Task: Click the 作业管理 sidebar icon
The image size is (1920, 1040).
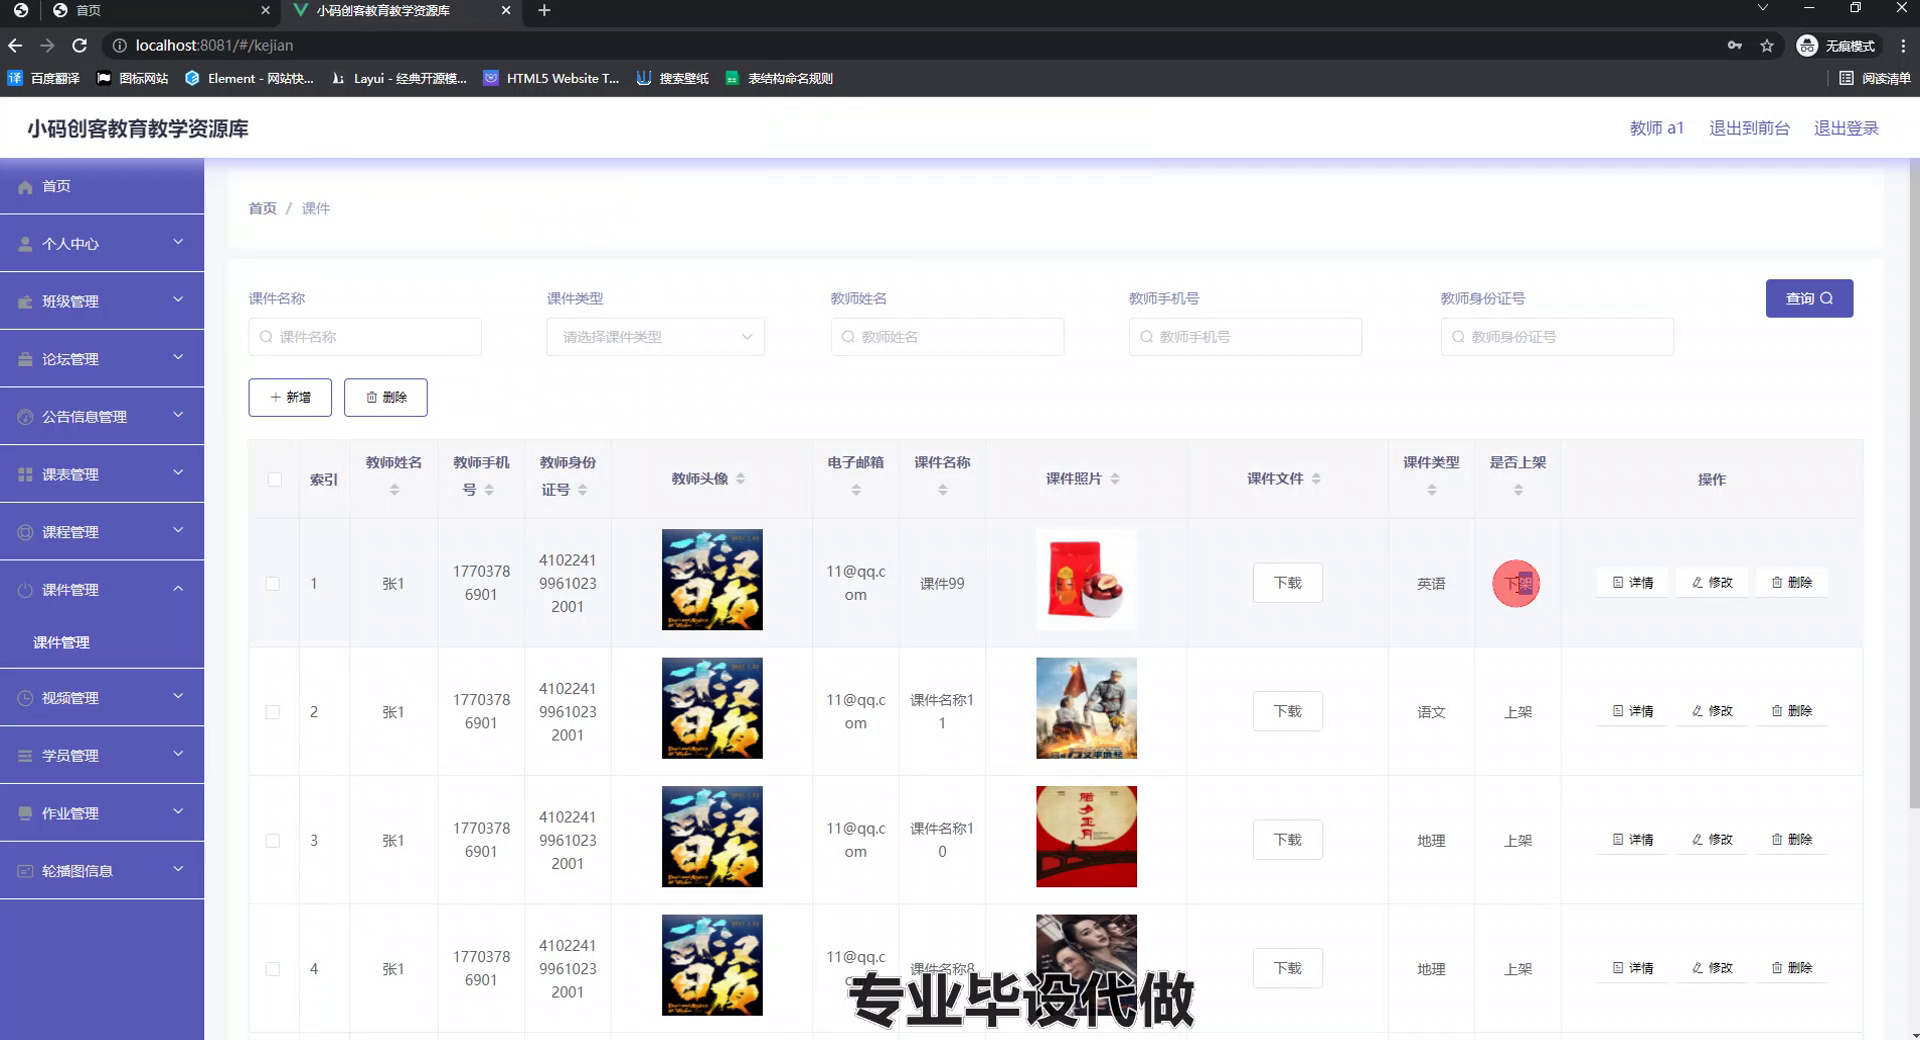Action: (x=25, y=813)
